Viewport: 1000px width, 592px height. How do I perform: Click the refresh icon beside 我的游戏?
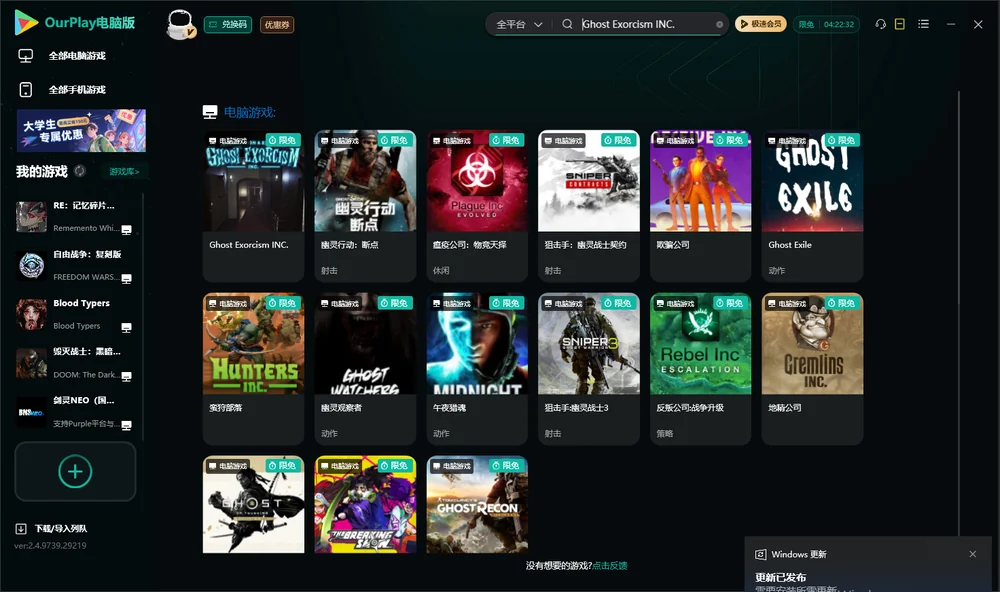click(x=80, y=171)
